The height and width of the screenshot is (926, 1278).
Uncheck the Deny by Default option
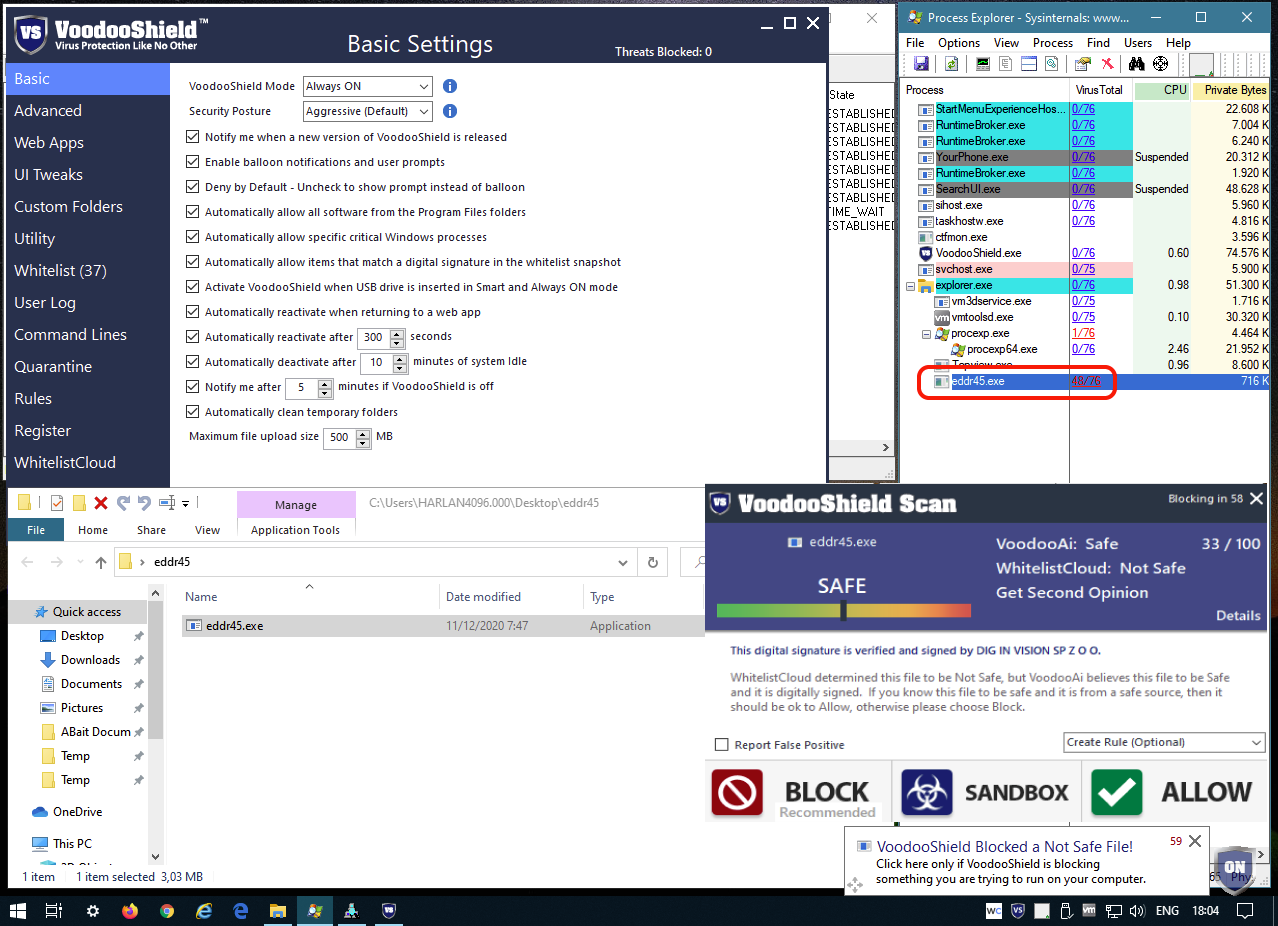click(x=194, y=187)
